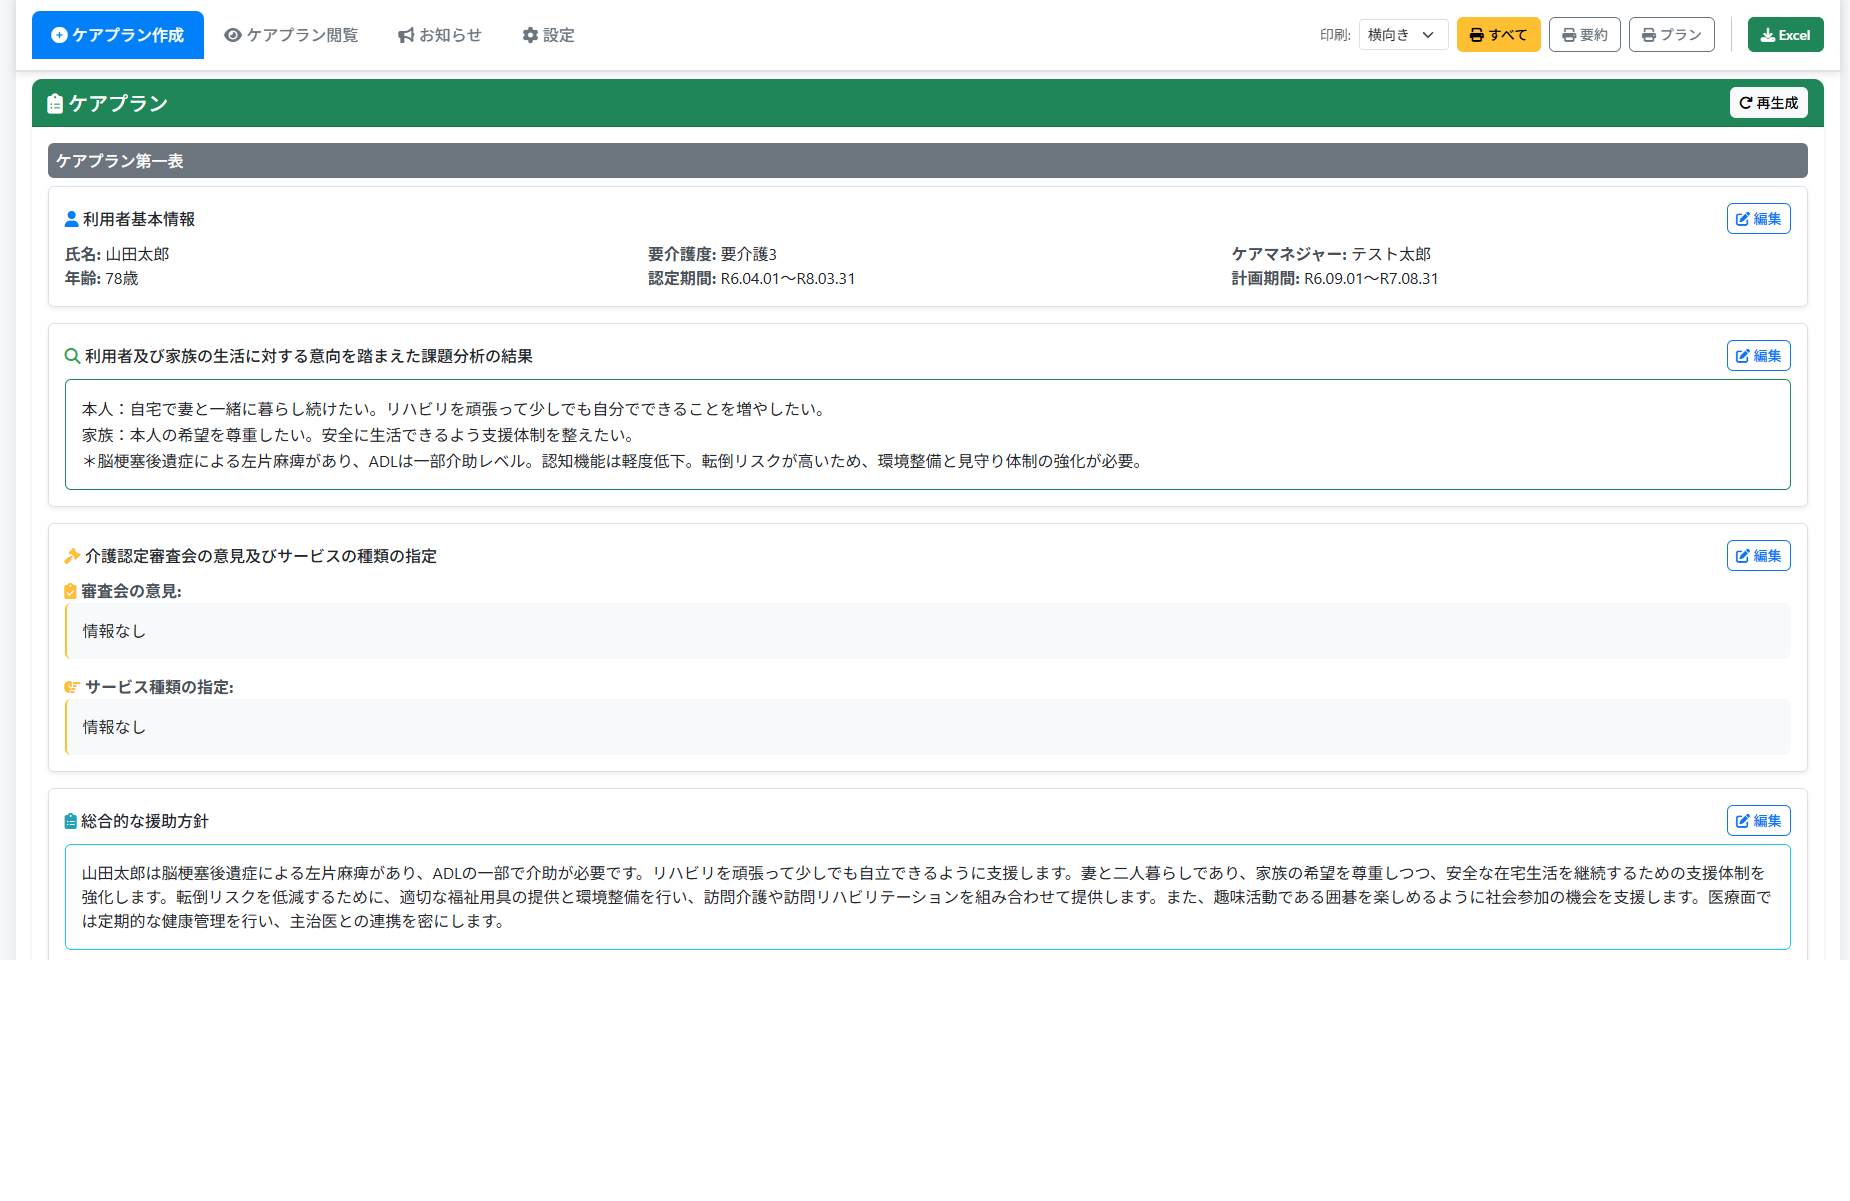Click the 要約 print summary button
Viewport: 1850px width, 1201px height.
pos(1584,35)
